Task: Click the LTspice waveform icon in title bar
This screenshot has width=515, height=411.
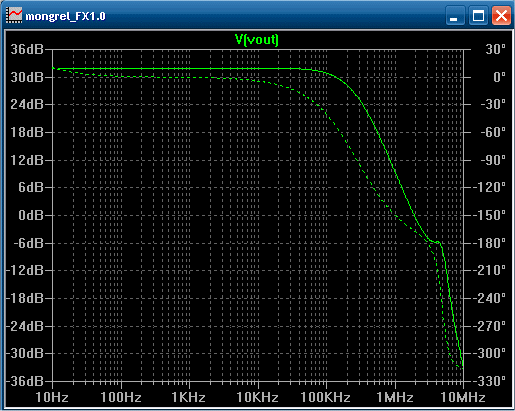Action: (14, 15)
